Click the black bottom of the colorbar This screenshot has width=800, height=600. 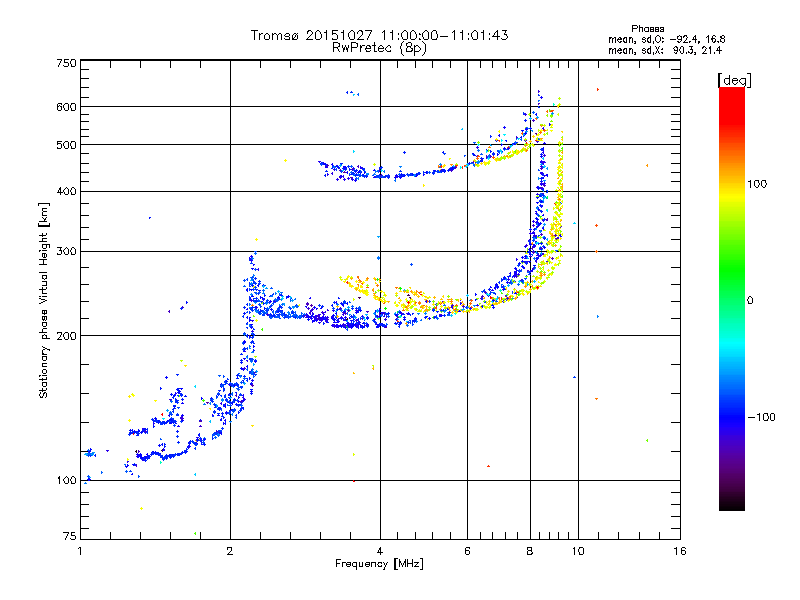pyautogui.click(x=732, y=503)
